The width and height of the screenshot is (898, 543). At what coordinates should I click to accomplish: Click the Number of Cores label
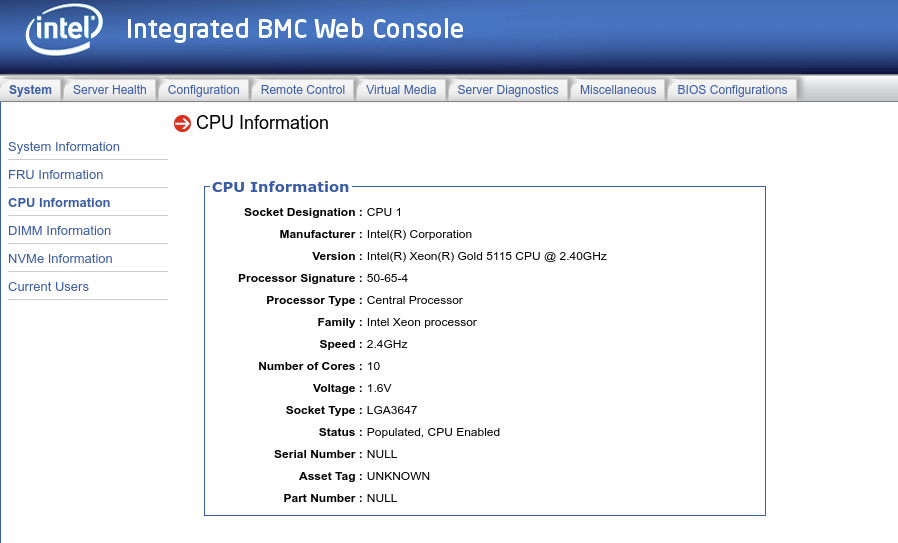306,366
